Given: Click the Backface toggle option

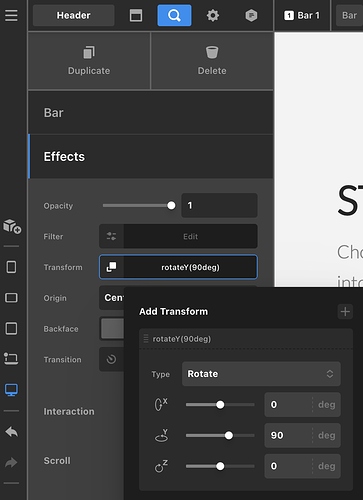Looking at the screenshot, I should click(112, 329).
